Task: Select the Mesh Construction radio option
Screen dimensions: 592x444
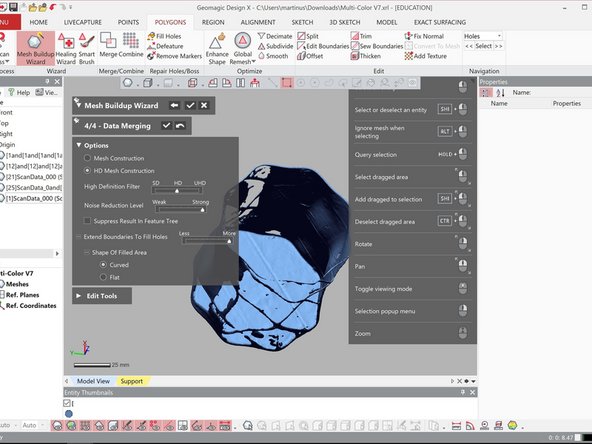Action: pyautogui.click(x=87, y=158)
